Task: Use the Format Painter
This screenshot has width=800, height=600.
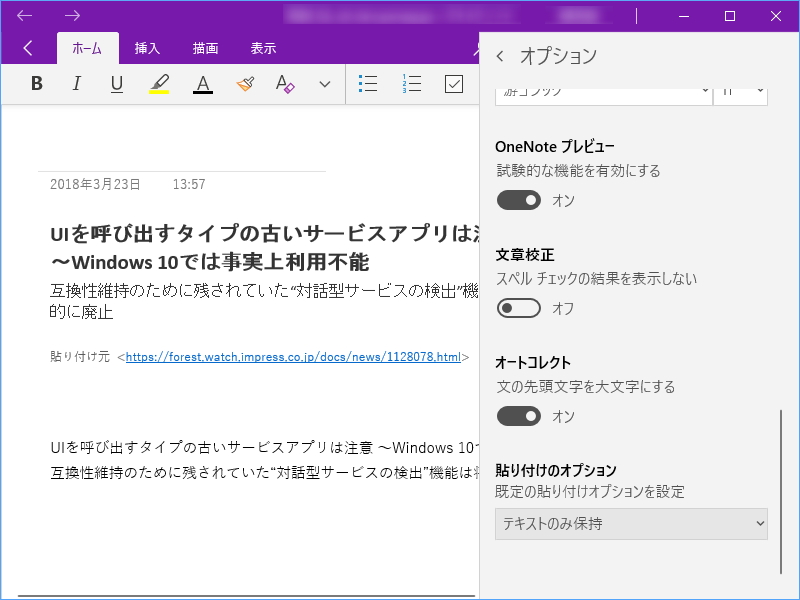Action: 245,84
